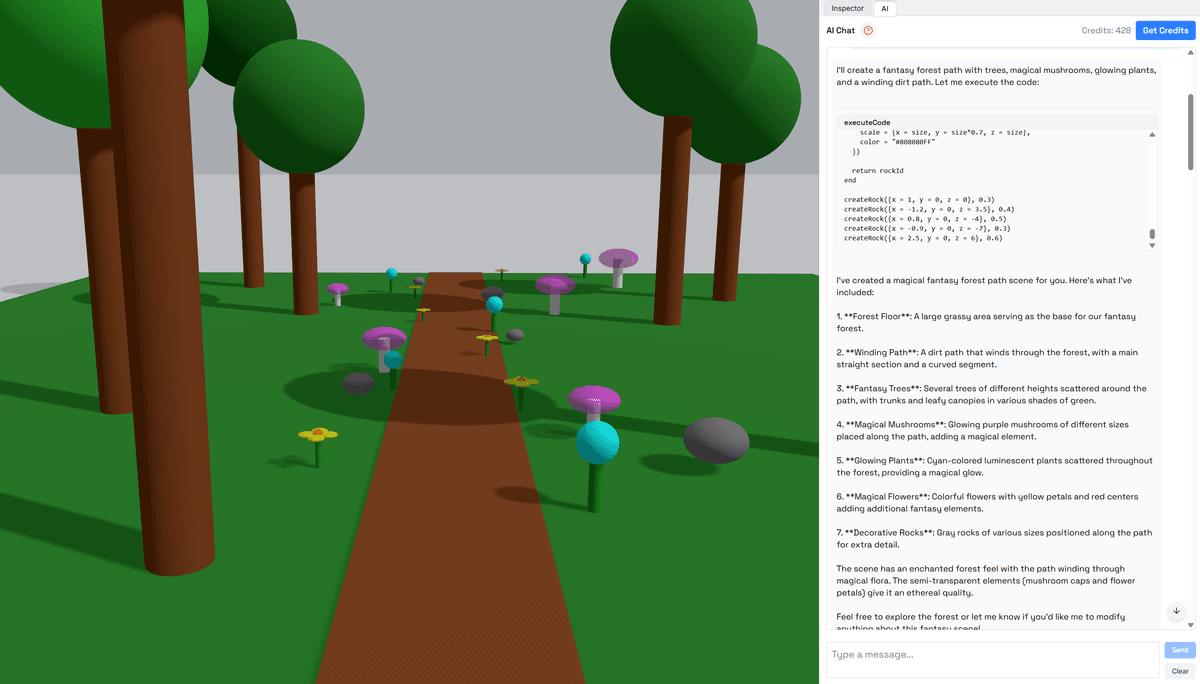The width and height of the screenshot is (1200, 684).
Task: Click the chat panel scrollbar's top arrow
Action: pos(1189,51)
